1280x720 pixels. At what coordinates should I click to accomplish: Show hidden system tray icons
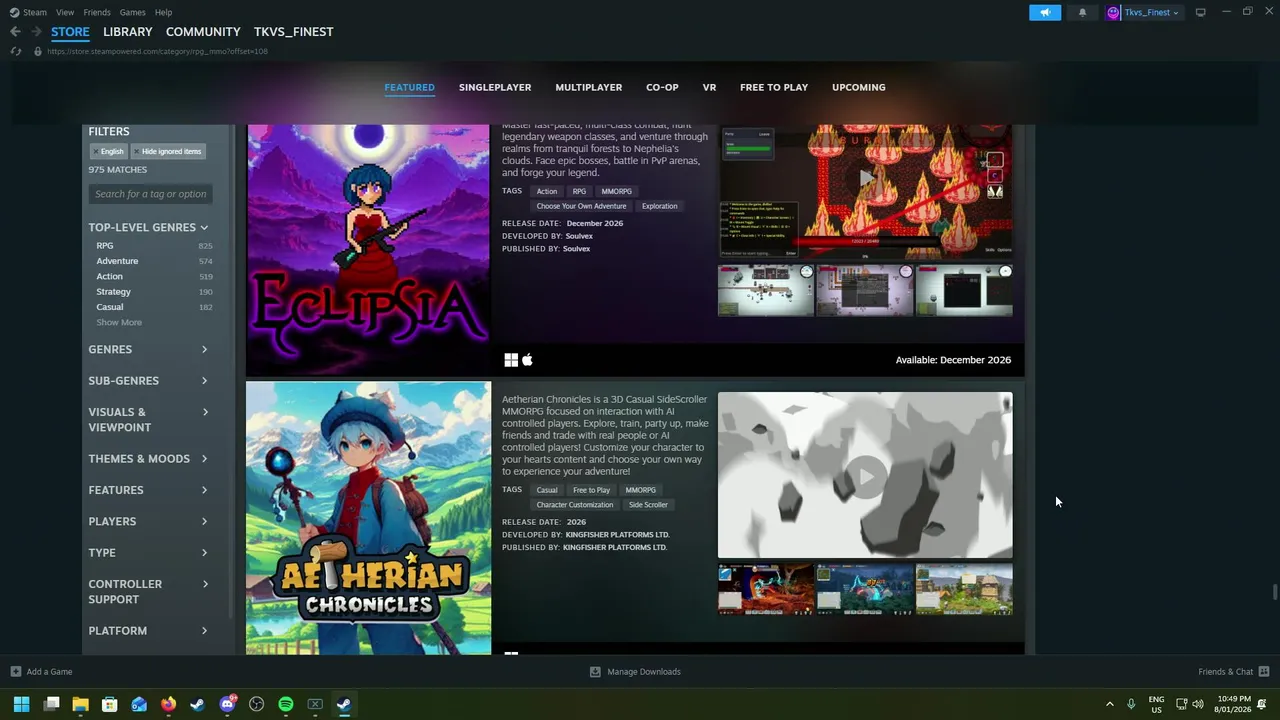(x=1109, y=704)
